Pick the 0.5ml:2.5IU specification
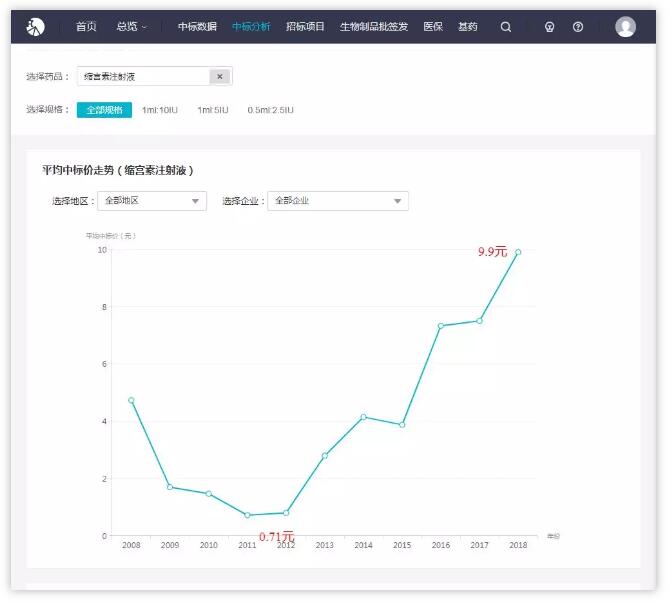Viewport: 669px width, 604px height. pyautogui.click(x=270, y=110)
